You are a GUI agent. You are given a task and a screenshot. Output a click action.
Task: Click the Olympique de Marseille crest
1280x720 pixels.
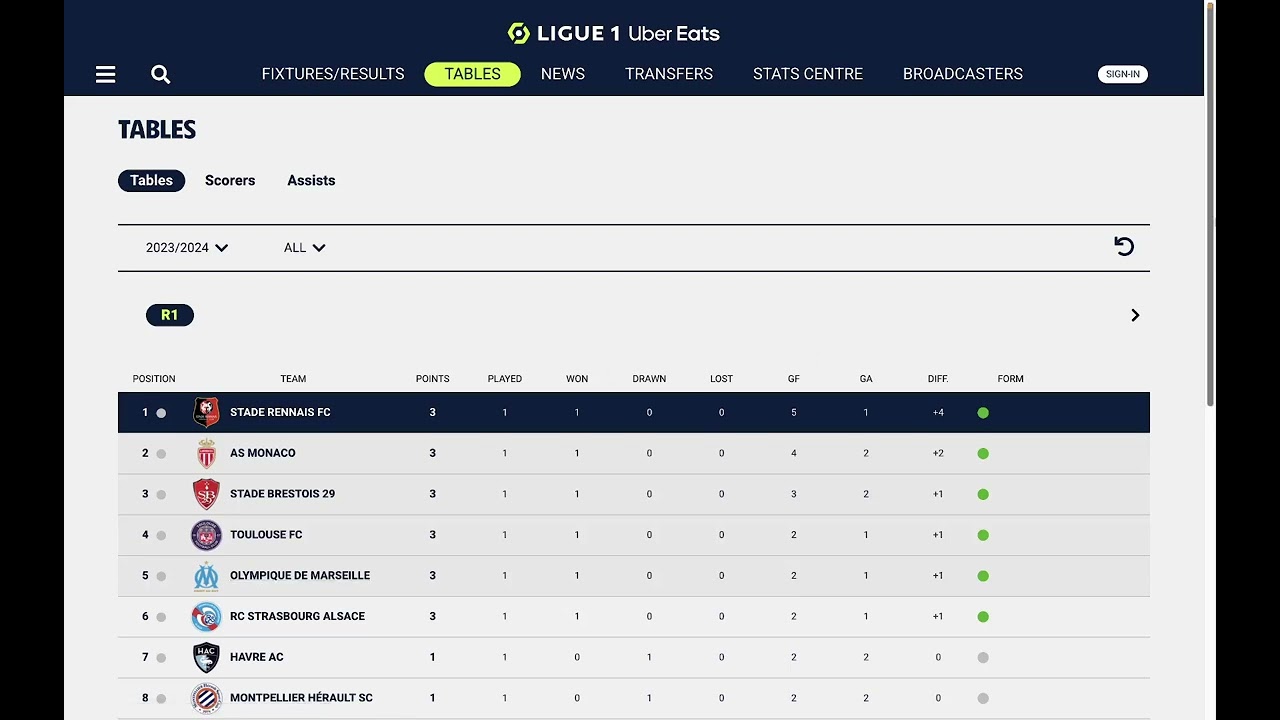pyautogui.click(x=206, y=576)
